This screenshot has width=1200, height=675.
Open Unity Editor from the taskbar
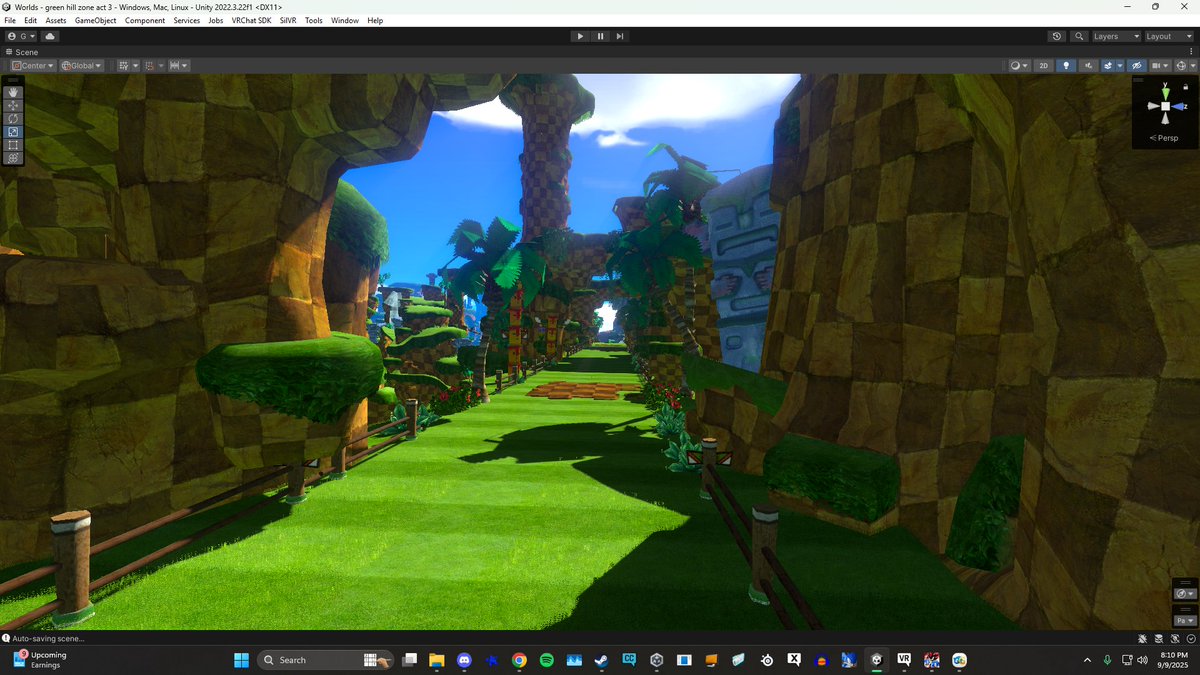click(876, 659)
